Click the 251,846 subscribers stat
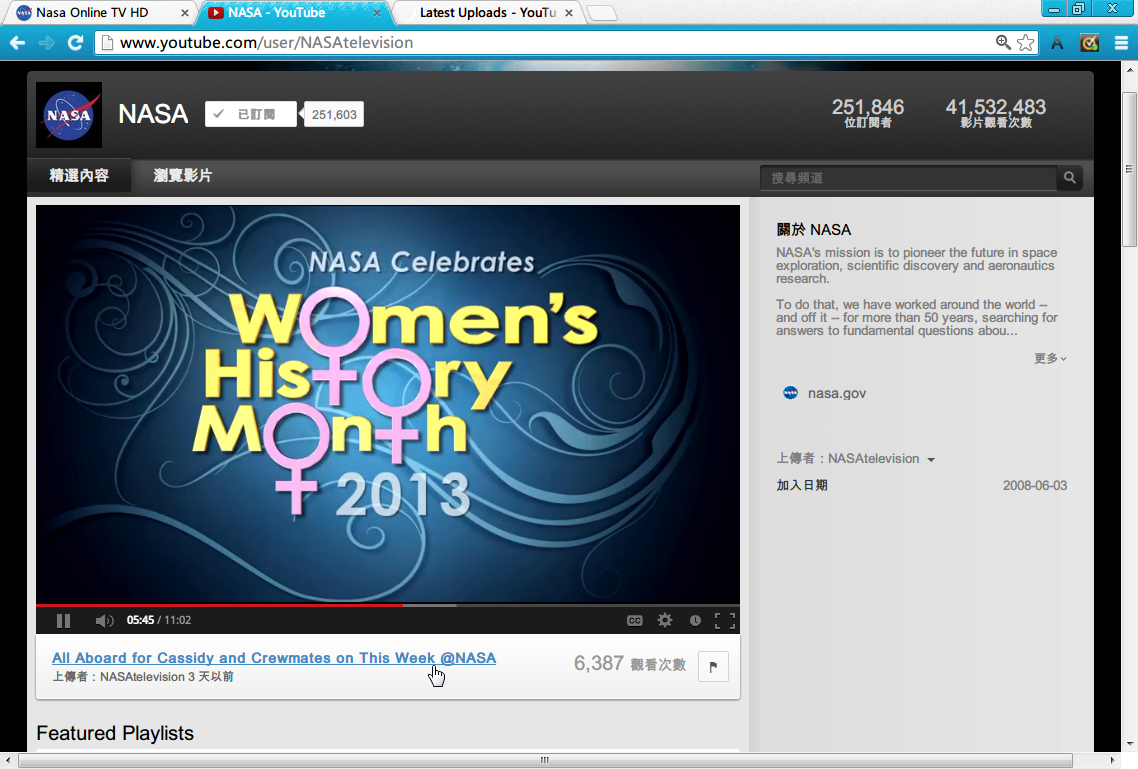The image size is (1138, 769). click(x=867, y=112)
